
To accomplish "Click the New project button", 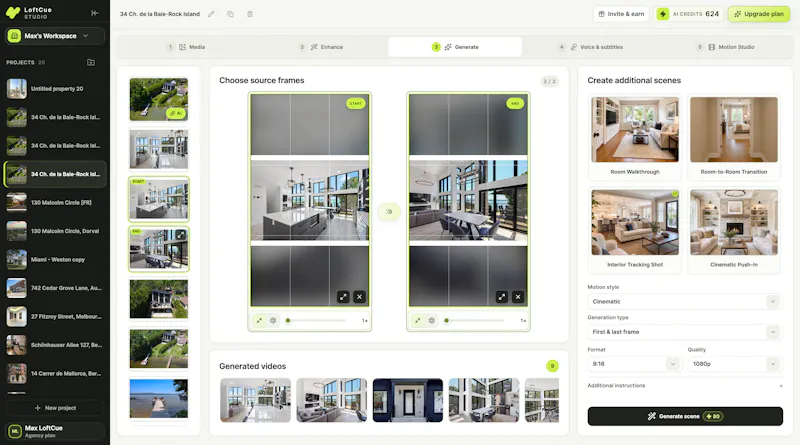I will [55, 408].
